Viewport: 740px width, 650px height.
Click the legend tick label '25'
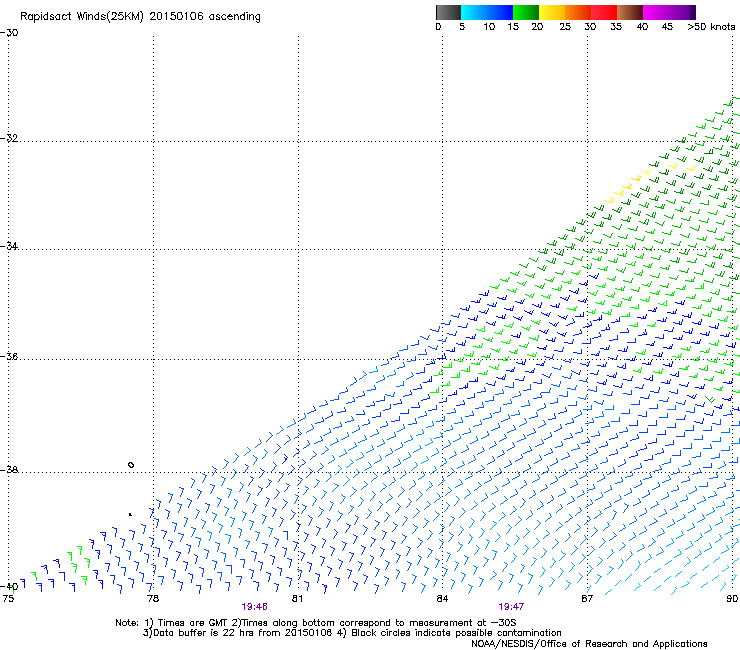pos(565,27)
